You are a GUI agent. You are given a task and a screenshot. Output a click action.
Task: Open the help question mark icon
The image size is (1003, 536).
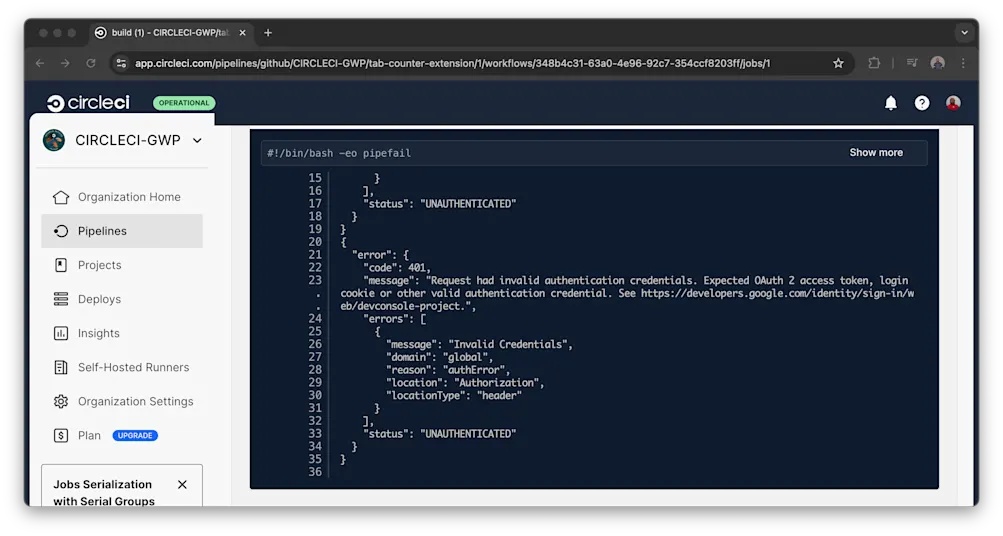pyautogui.click(x=922, y=103)
